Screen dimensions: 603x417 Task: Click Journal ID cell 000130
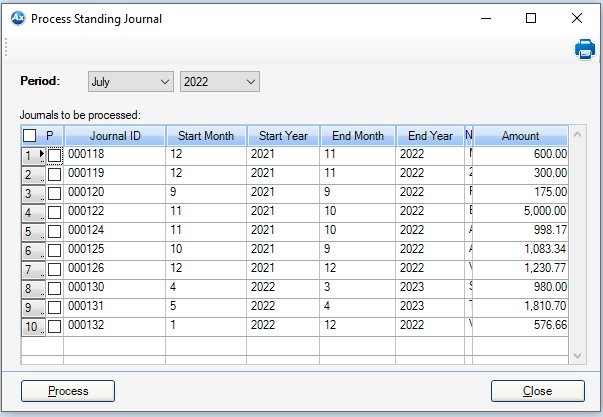coord(115,289)
